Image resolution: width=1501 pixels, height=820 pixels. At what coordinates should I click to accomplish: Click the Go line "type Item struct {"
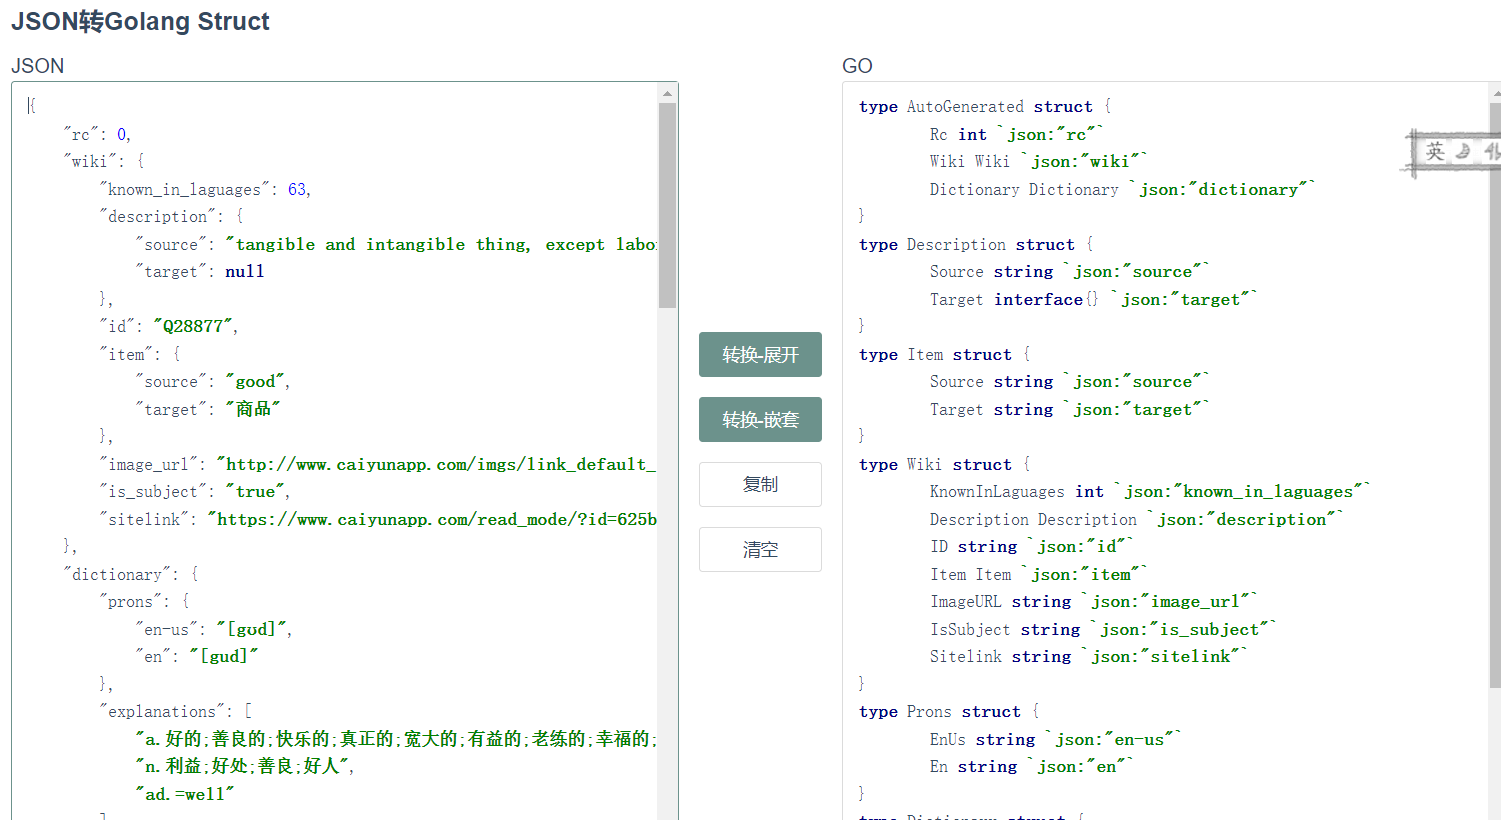click(x=944, y=354)
